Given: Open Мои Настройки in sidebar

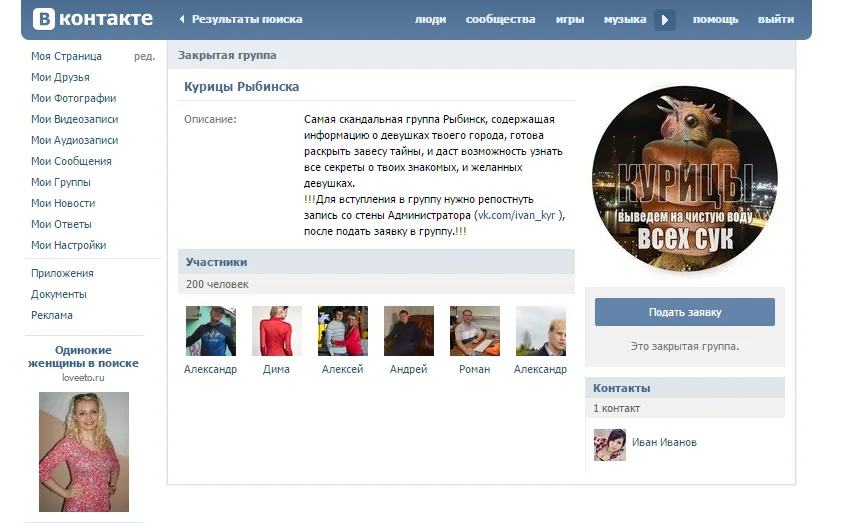Looking at the screenshot, I should point(69,245).
